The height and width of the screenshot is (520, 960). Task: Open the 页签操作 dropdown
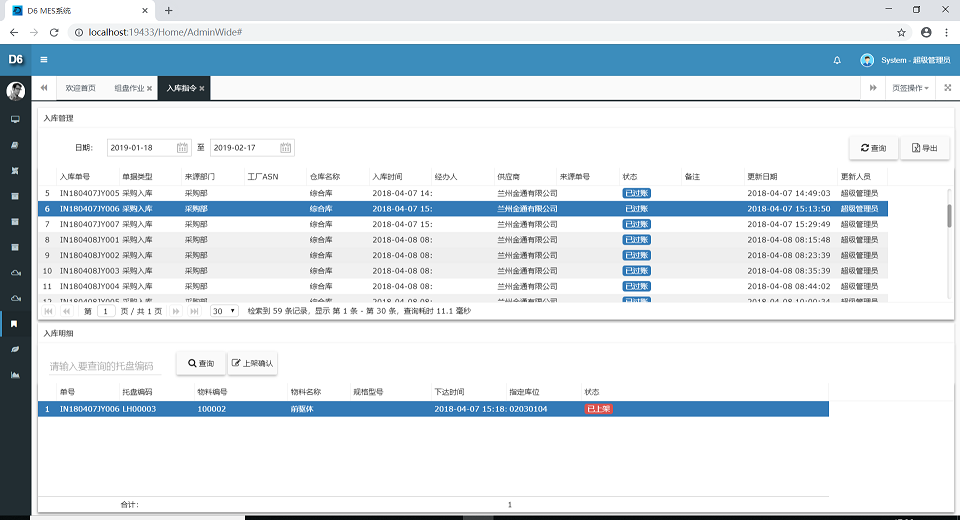click(910, 88)
